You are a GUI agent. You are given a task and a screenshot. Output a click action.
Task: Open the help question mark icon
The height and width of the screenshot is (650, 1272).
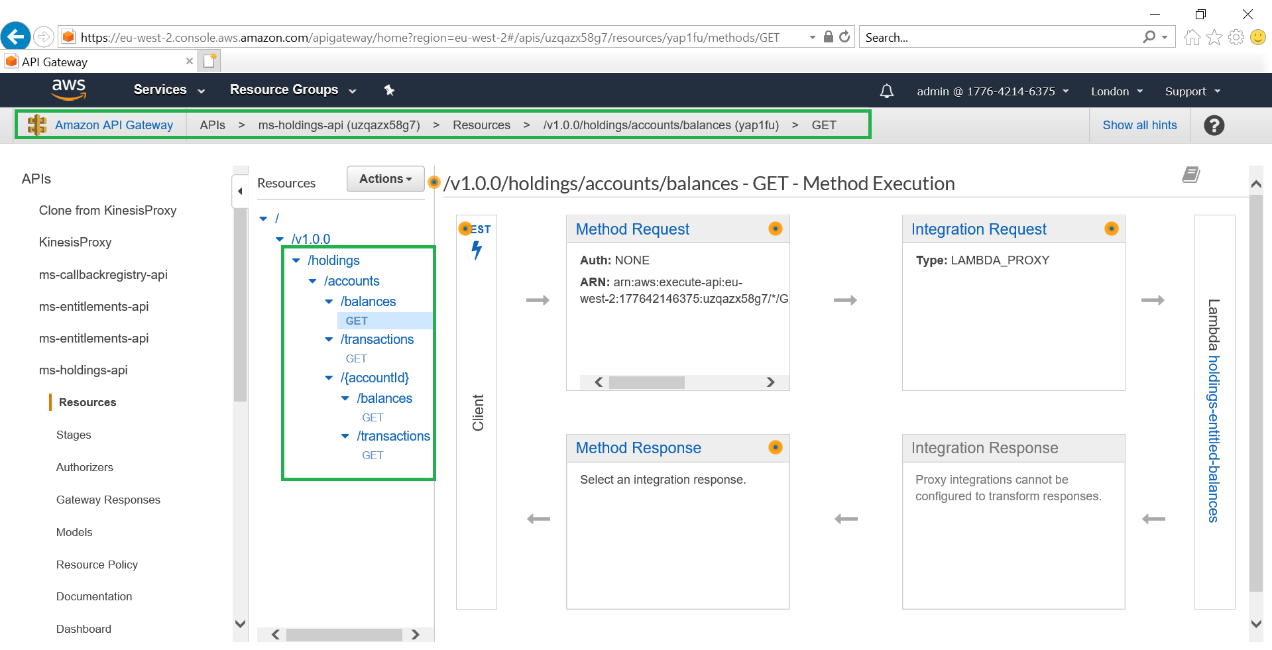[1214, 125]
